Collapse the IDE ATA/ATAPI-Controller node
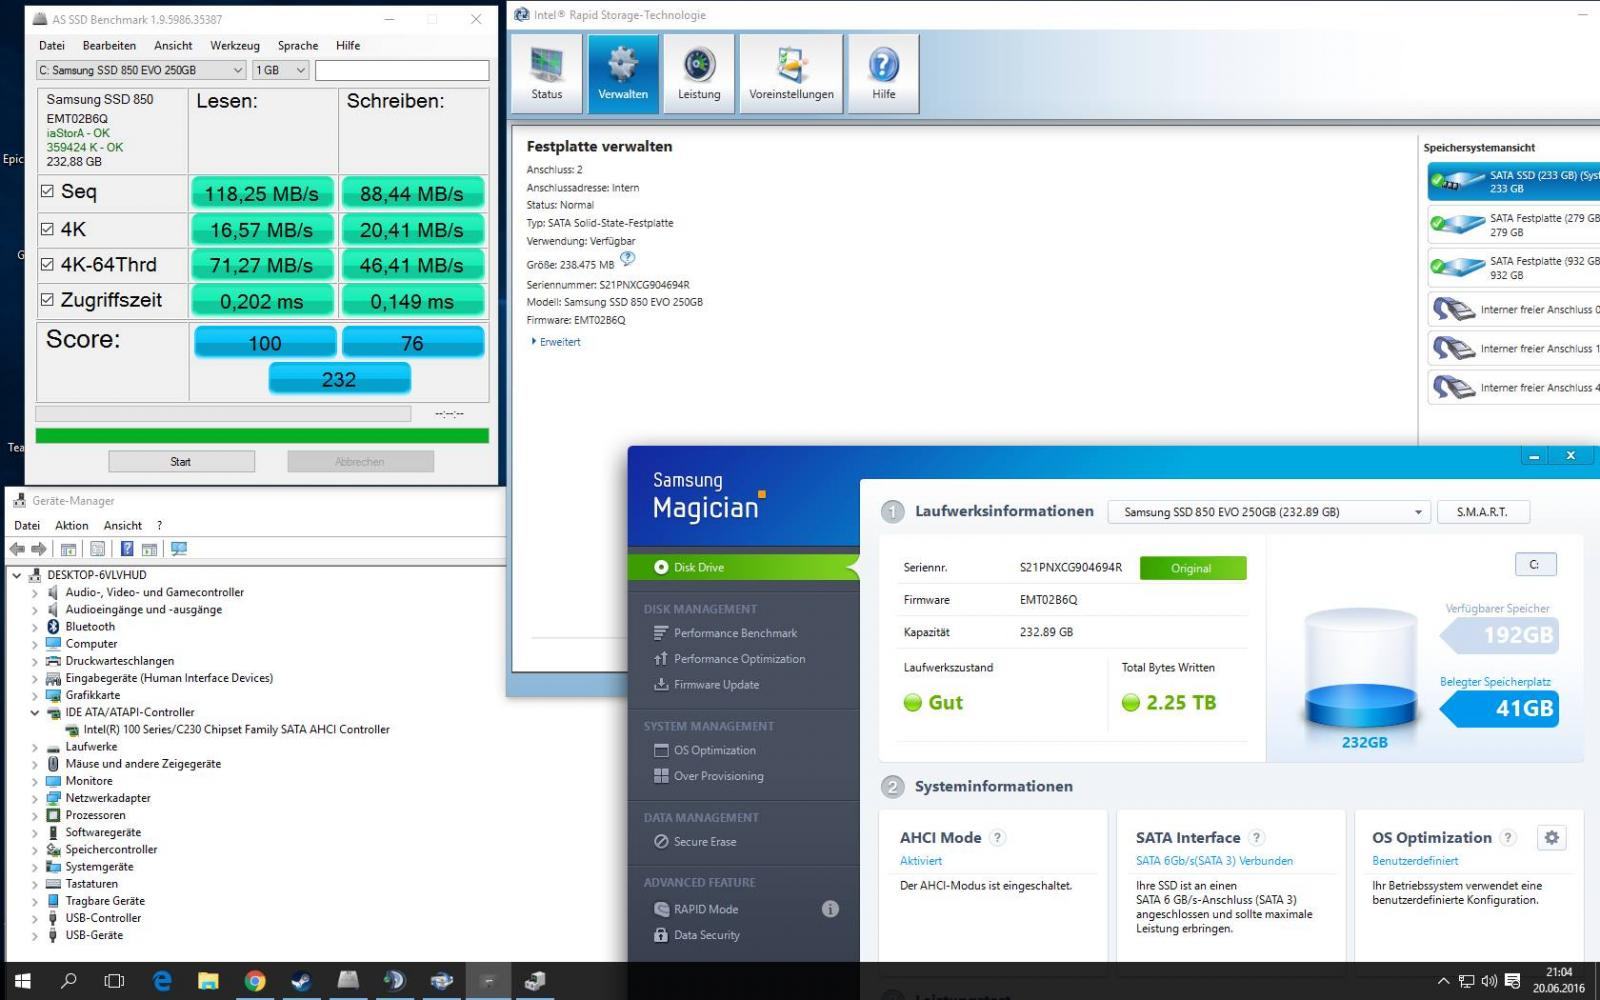The width and height of the screenshot is (1600, 1000). coord(35,713)
